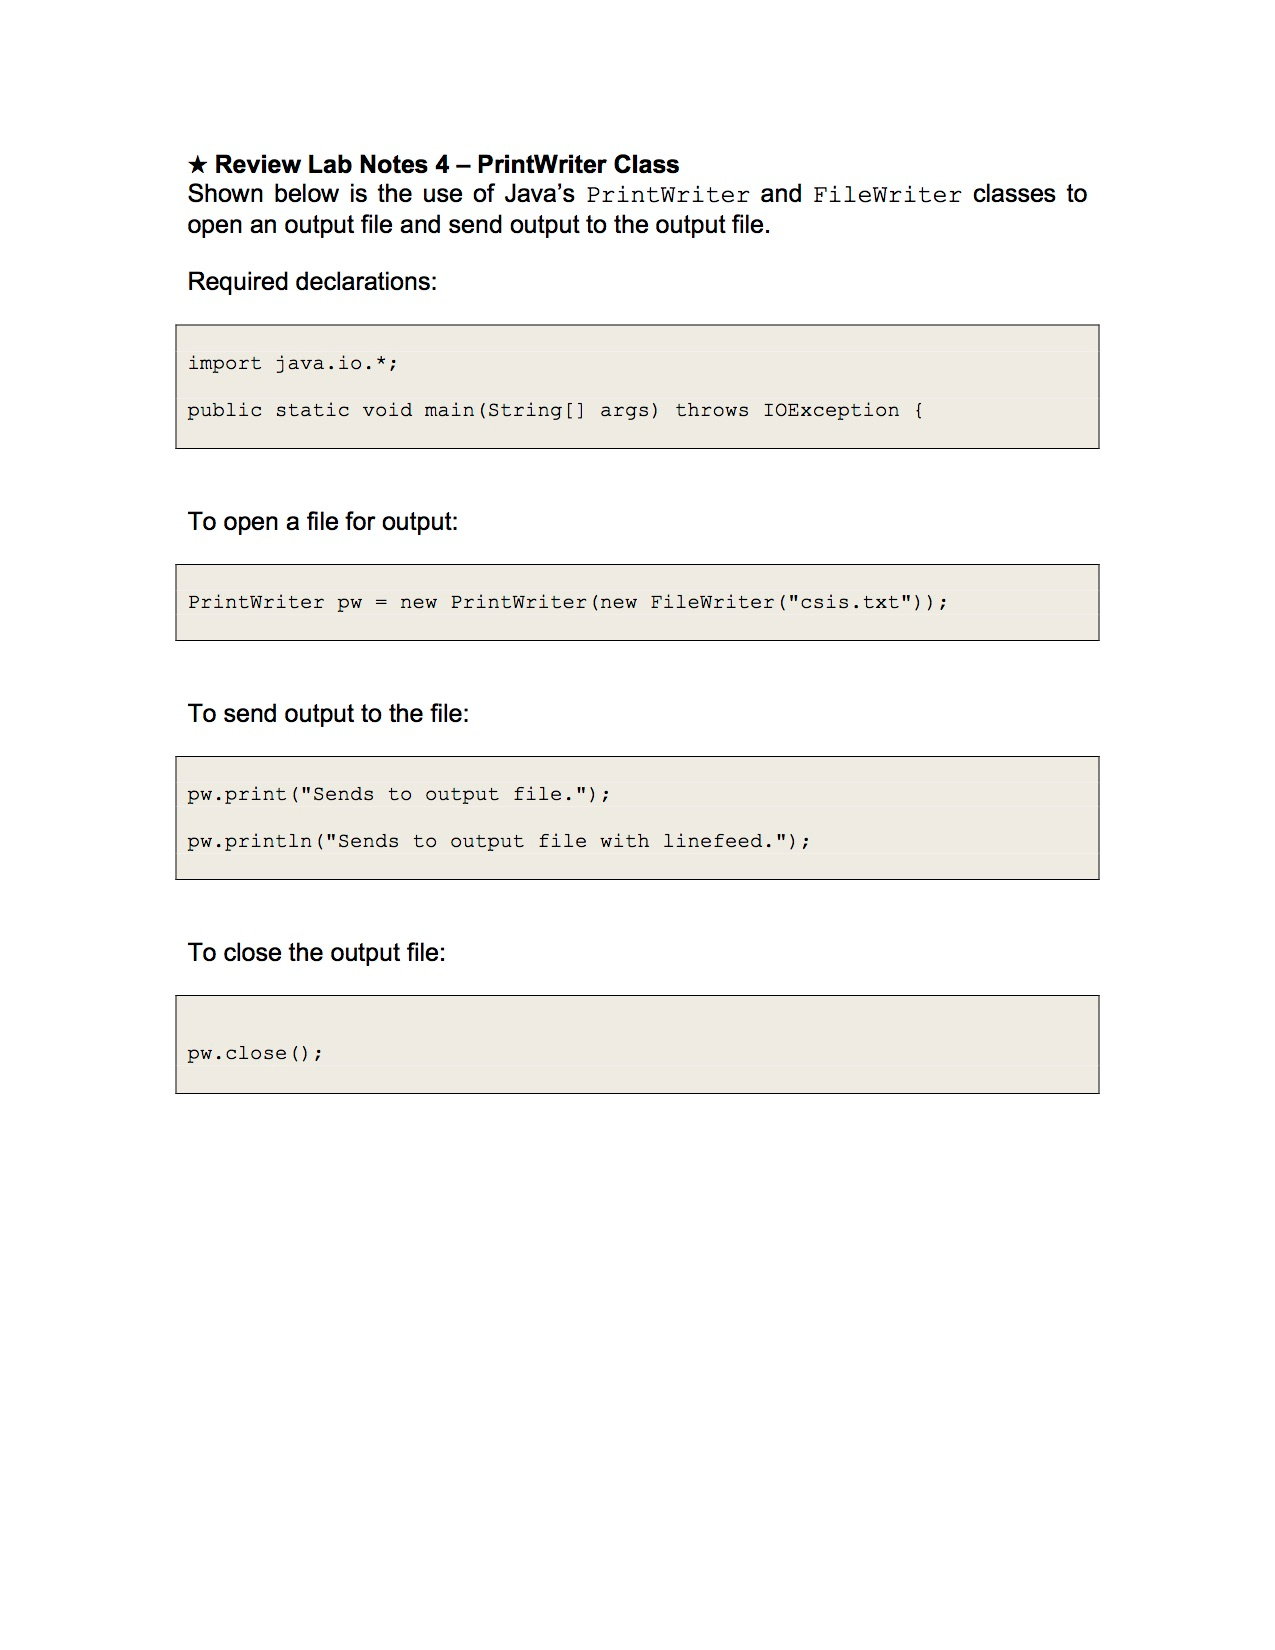Click the monospace word FileWriter in intro paragraph

887,195
